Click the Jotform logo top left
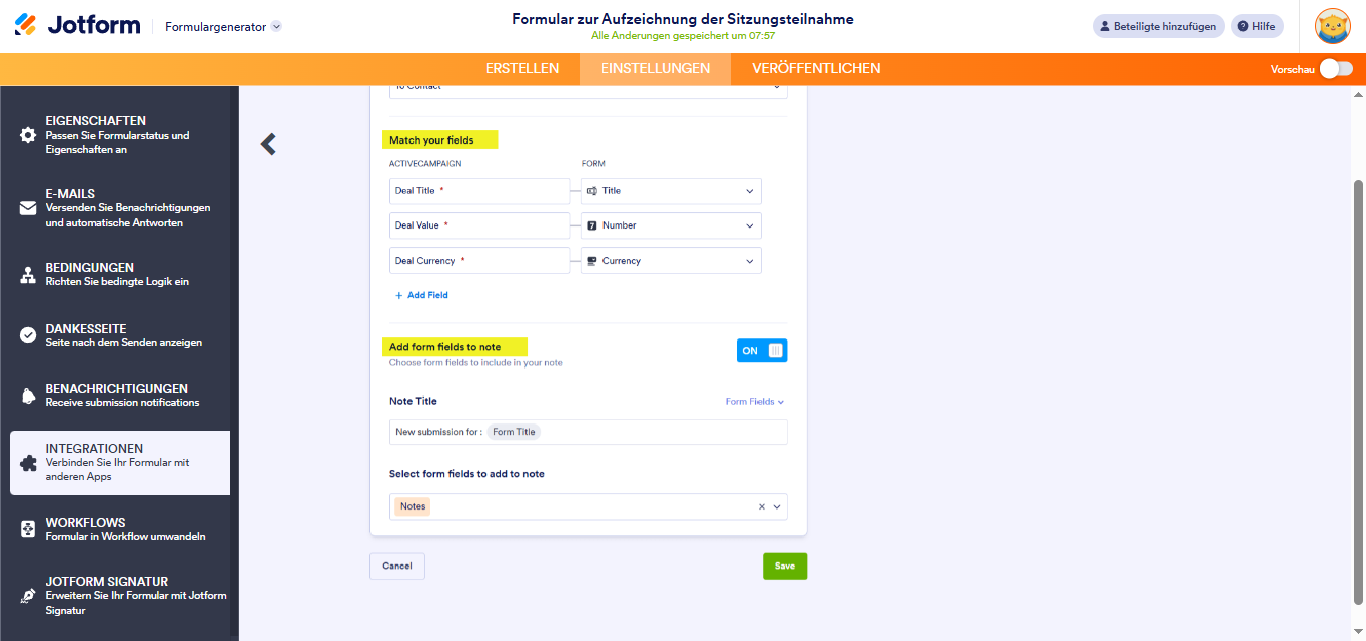1366x641 pixels. (77, 25)
